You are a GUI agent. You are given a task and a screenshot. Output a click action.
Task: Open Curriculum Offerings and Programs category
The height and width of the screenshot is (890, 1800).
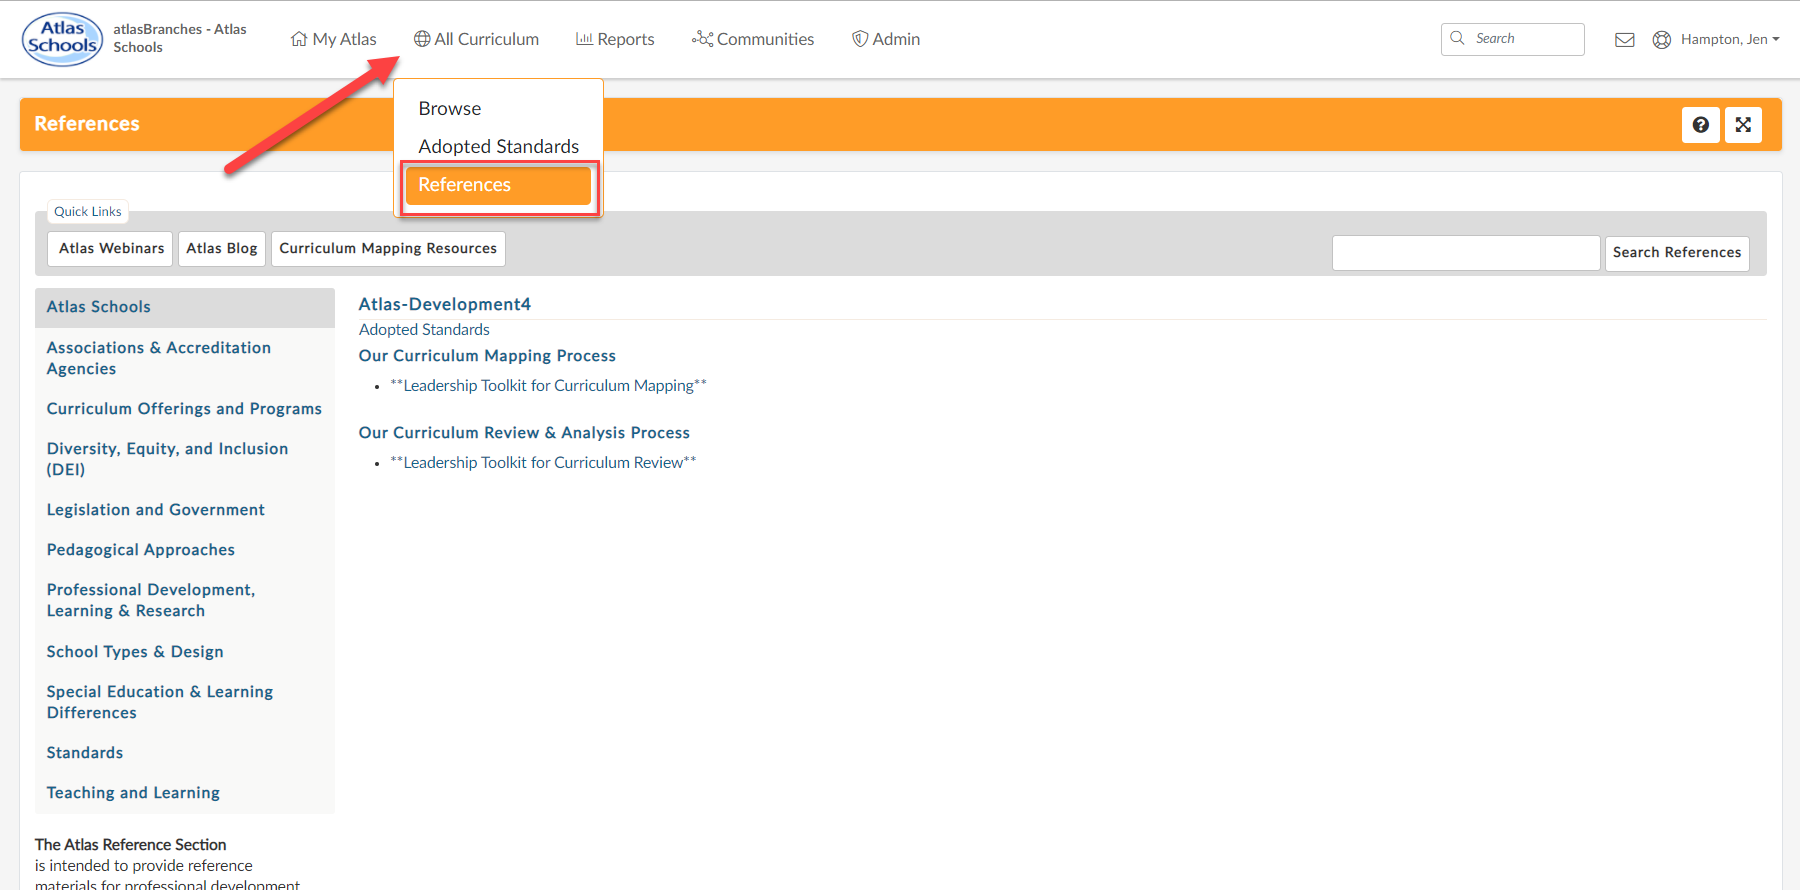coord(185,409)
